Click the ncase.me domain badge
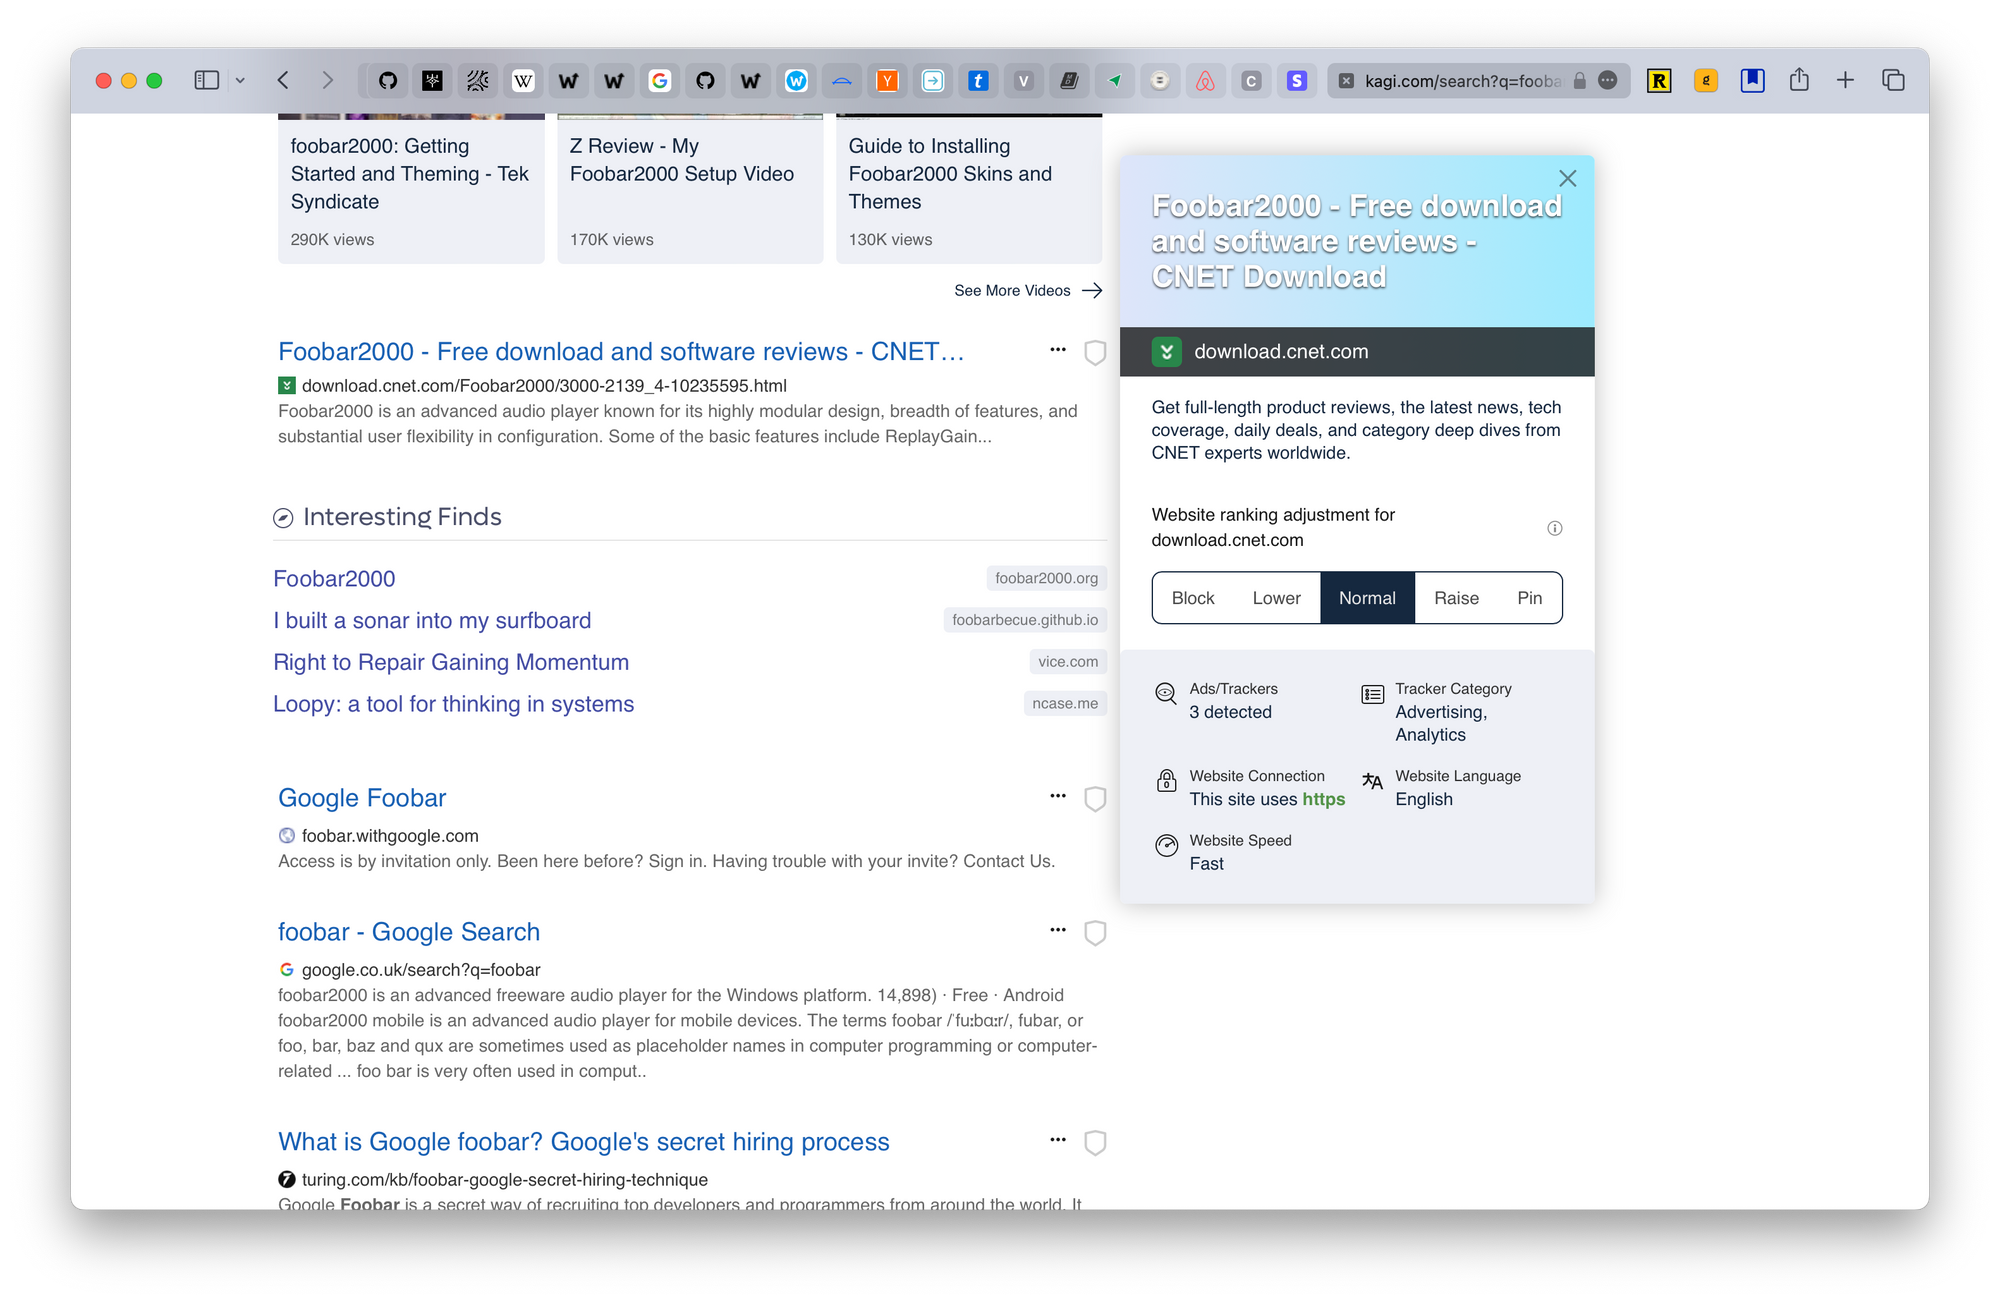 [1065, 703]
